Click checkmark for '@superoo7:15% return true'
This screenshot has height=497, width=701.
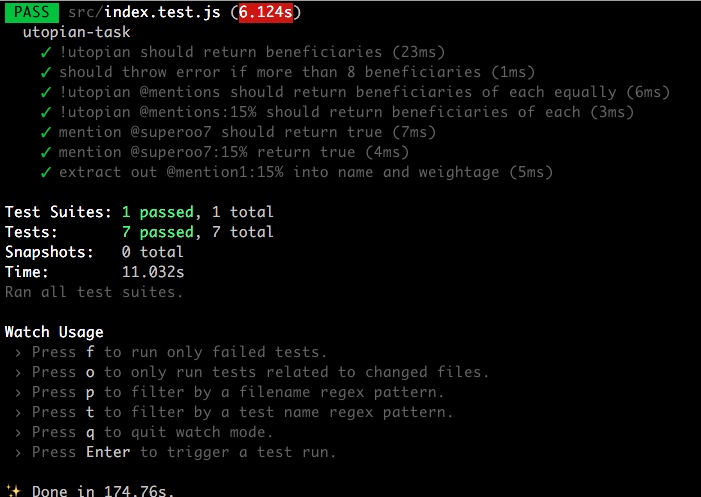[46, 152]
